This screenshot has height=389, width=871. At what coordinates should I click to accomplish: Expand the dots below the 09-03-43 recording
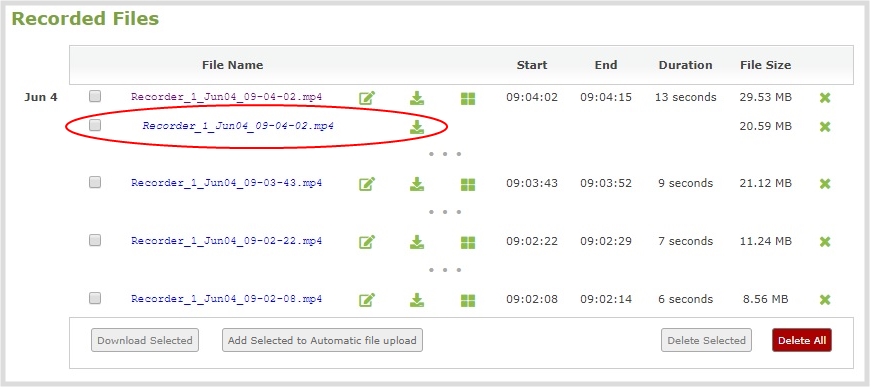445,212
